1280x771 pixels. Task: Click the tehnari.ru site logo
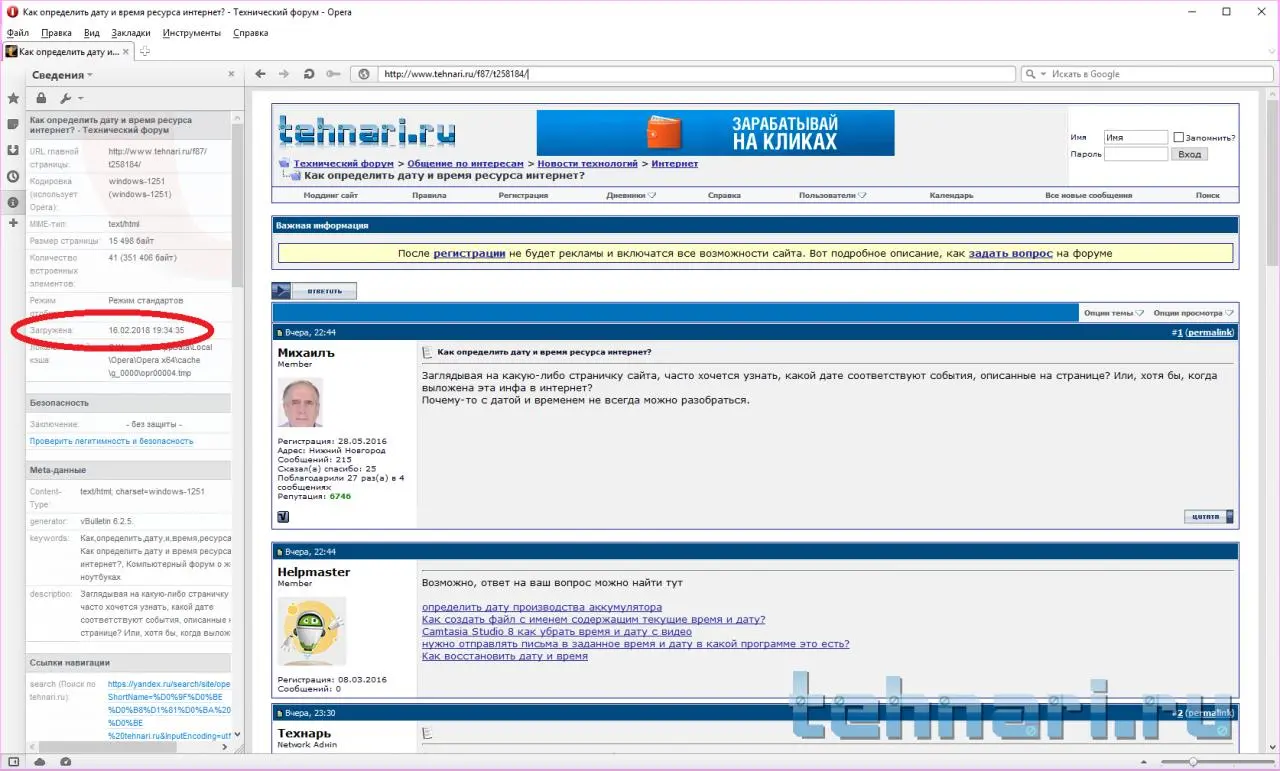(367, 131)
